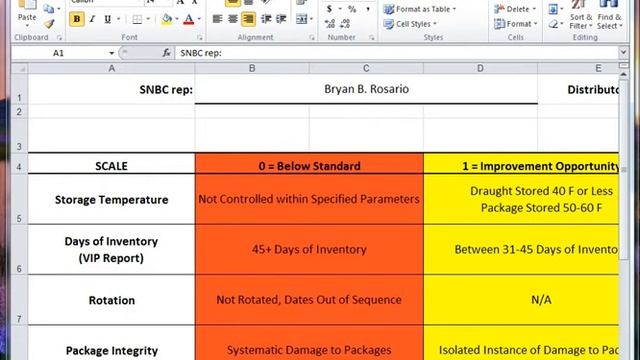Toggle Italic formatting
640x360 pixels.
click(92, 19)
